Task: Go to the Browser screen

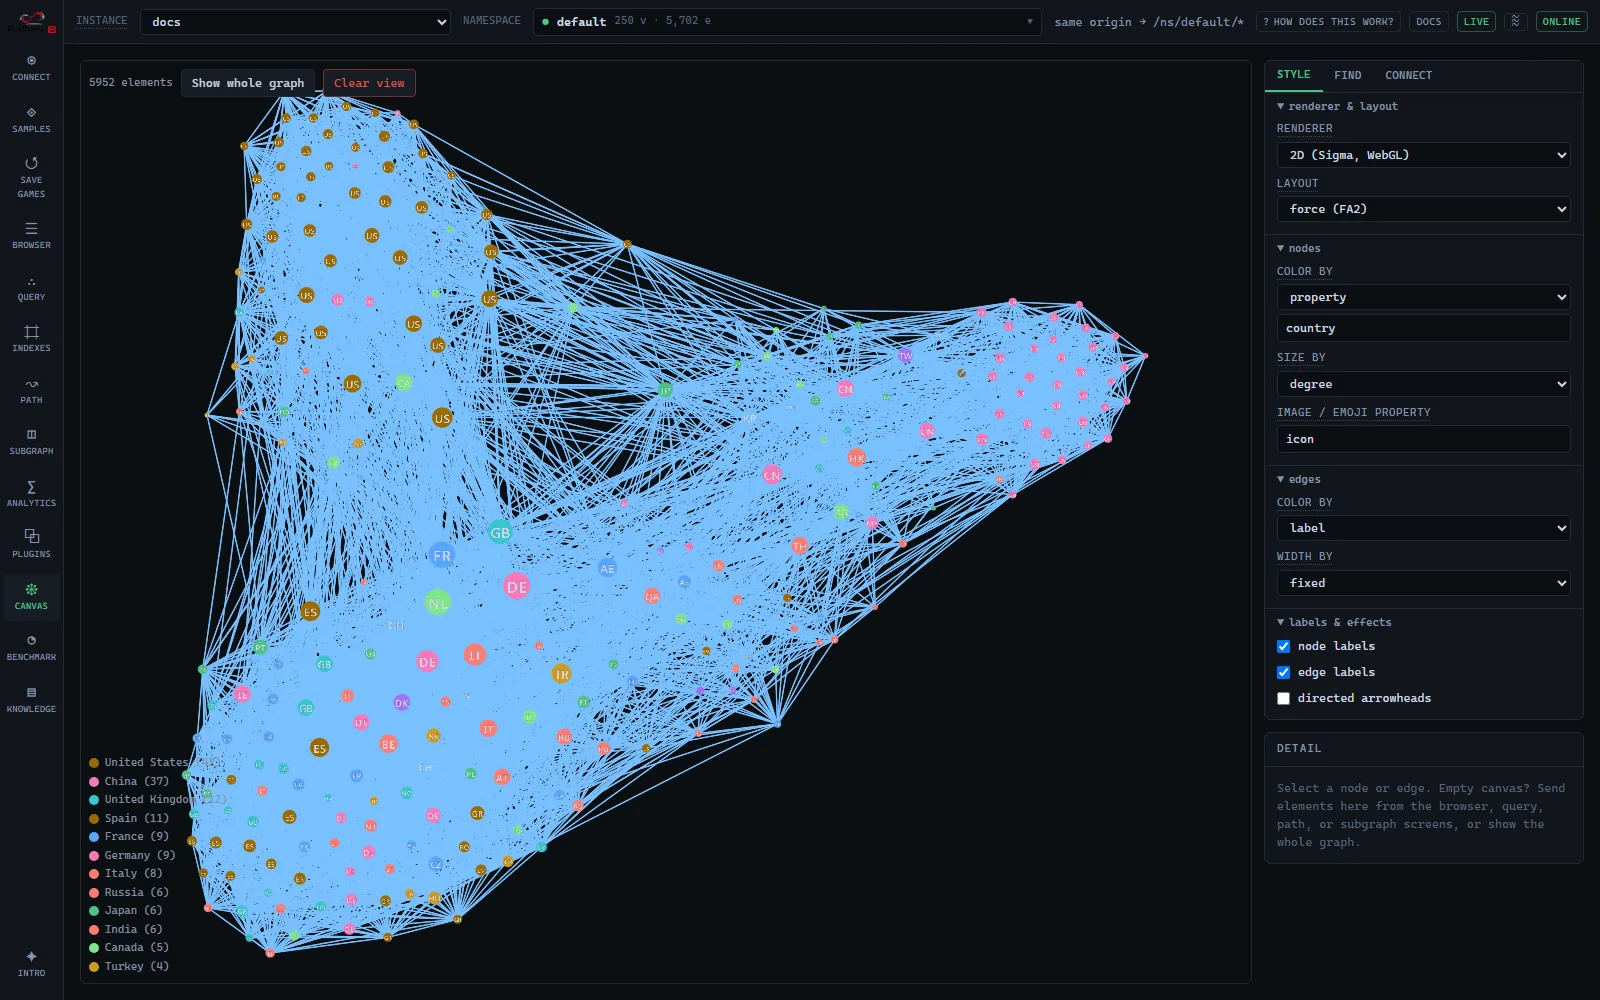Action: [x=31, y=236]
